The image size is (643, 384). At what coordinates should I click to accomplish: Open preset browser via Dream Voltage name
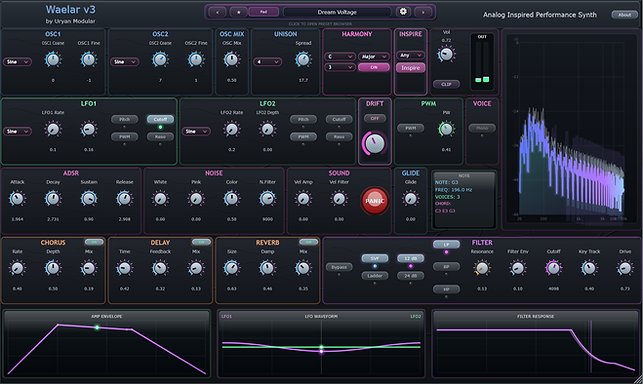[x=337, y=12]
